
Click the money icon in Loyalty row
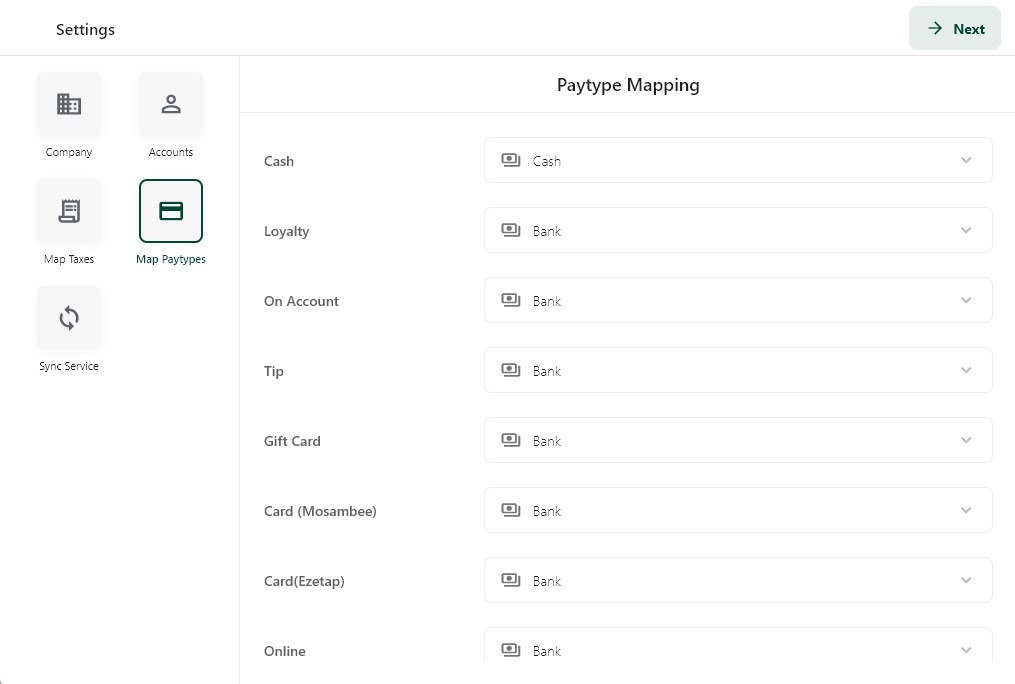511,230
